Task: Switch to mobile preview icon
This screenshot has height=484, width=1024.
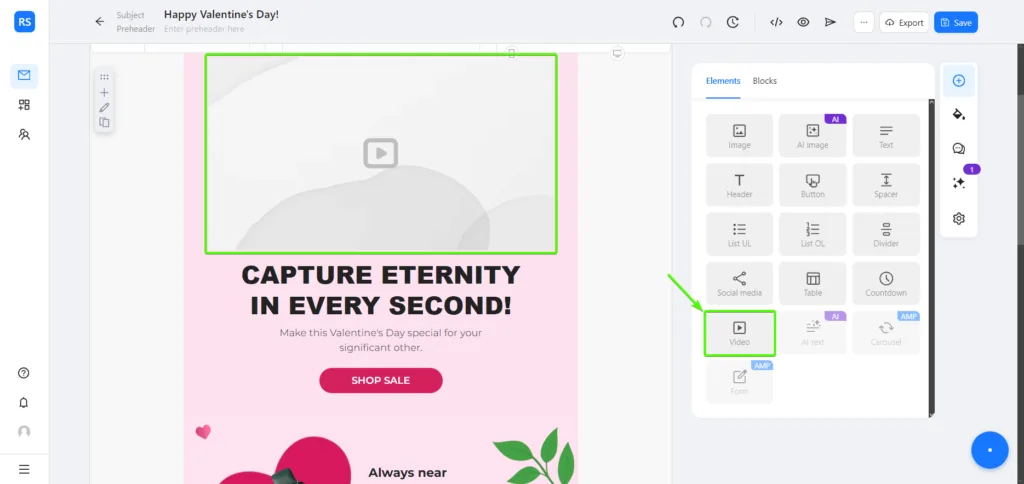Action: pyautogui.click(x=512, y=53)
